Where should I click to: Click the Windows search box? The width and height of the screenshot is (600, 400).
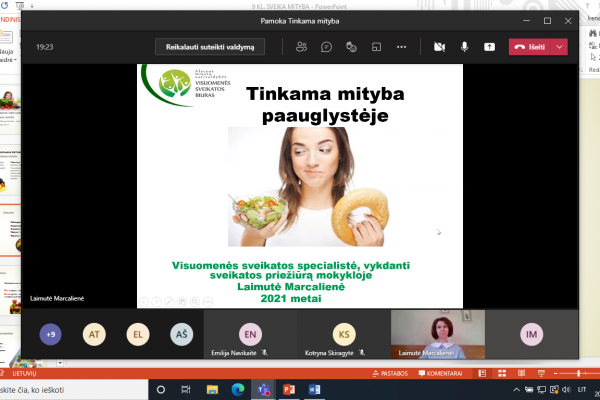point(74,390)
